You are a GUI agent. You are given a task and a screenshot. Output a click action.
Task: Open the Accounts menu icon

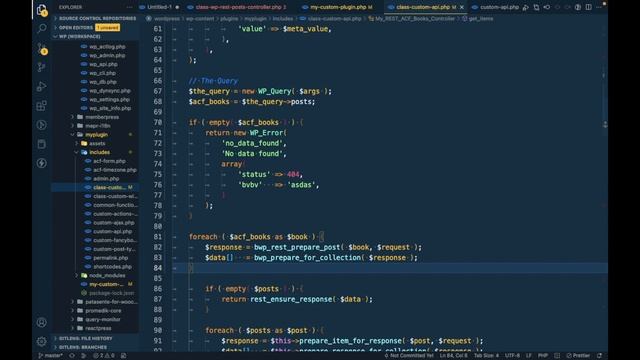(42, 322)
